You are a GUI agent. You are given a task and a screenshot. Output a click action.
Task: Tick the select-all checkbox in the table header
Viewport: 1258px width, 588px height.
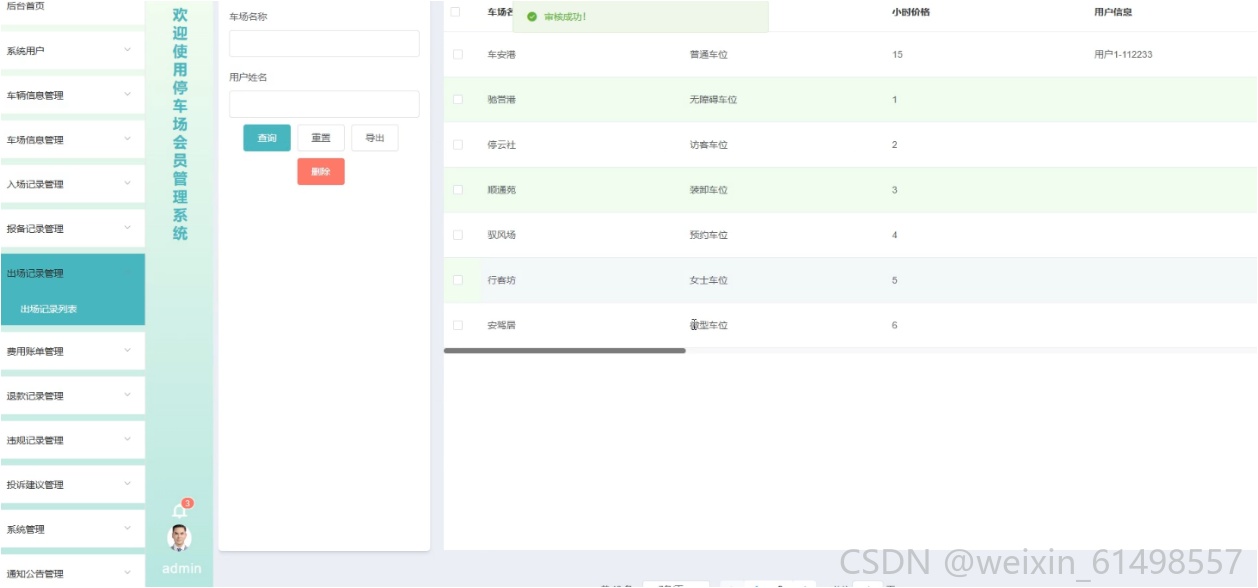[456, 12]
